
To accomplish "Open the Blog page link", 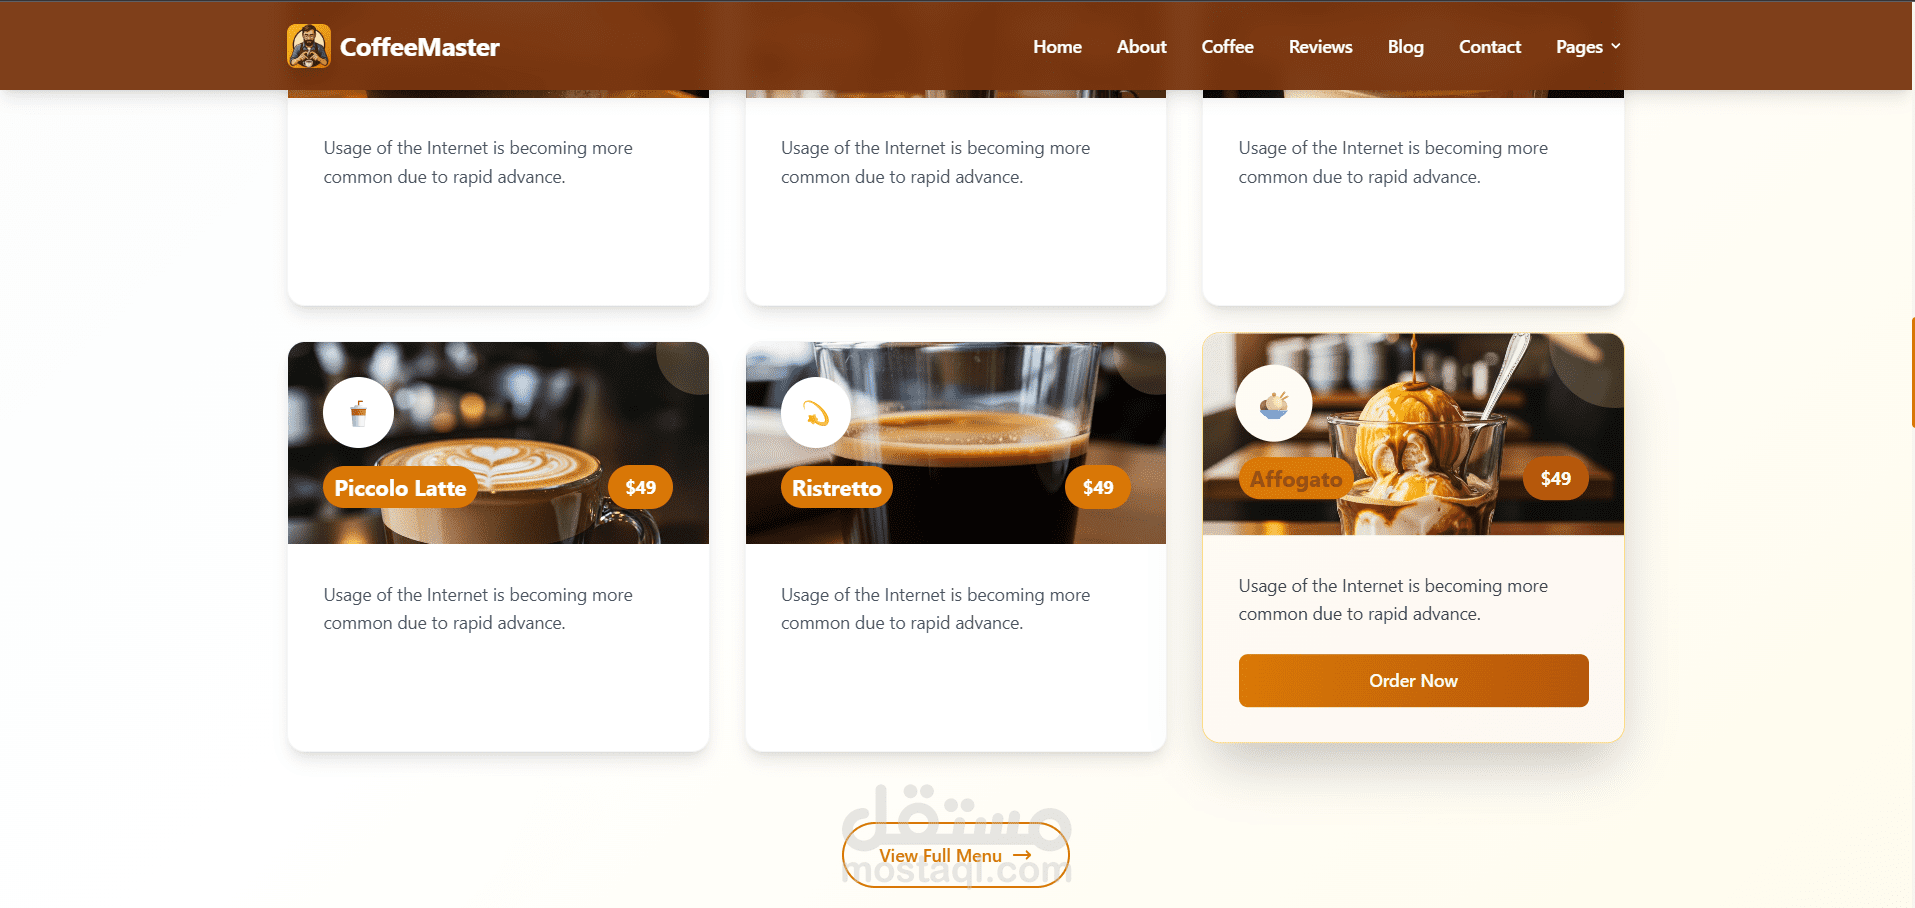I will point(1405,47).
